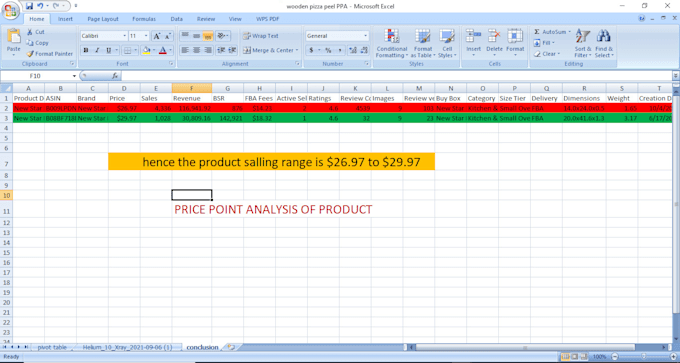Apply yellow Fill Color to cell
680x363 pixels.
146,50
